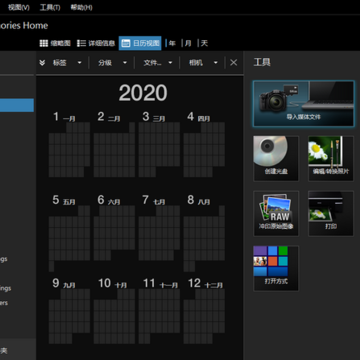Open month 4 四月 in calendar
This screenshot has width=360, height=360.
point(204,144)
